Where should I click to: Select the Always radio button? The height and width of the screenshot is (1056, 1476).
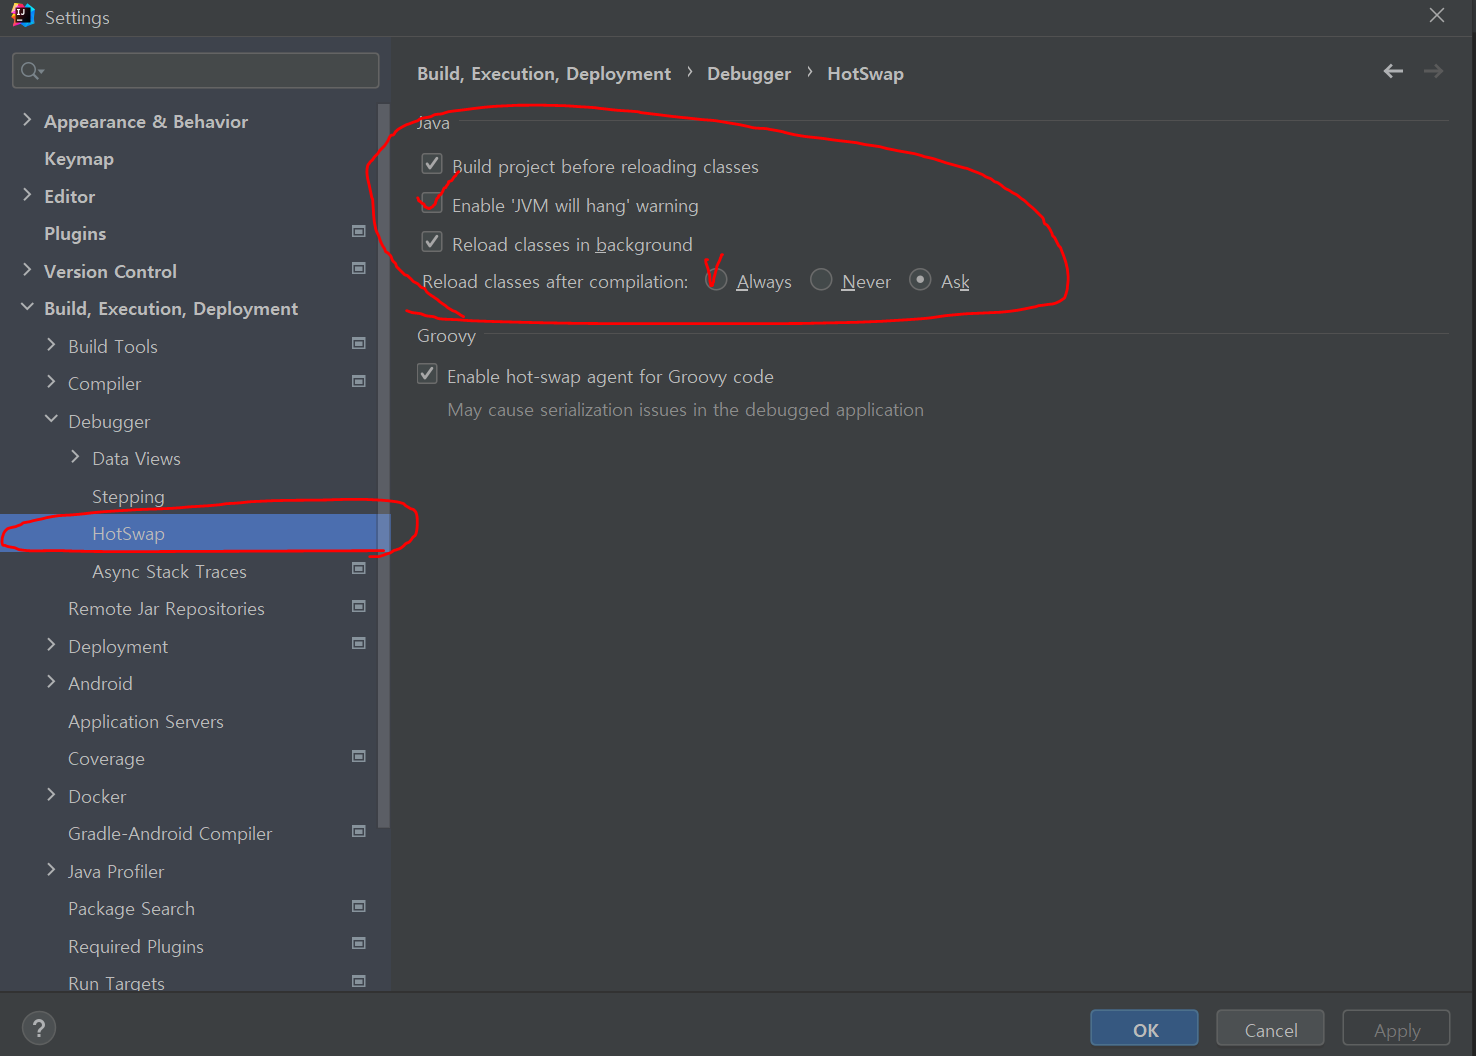coord(715,280)
